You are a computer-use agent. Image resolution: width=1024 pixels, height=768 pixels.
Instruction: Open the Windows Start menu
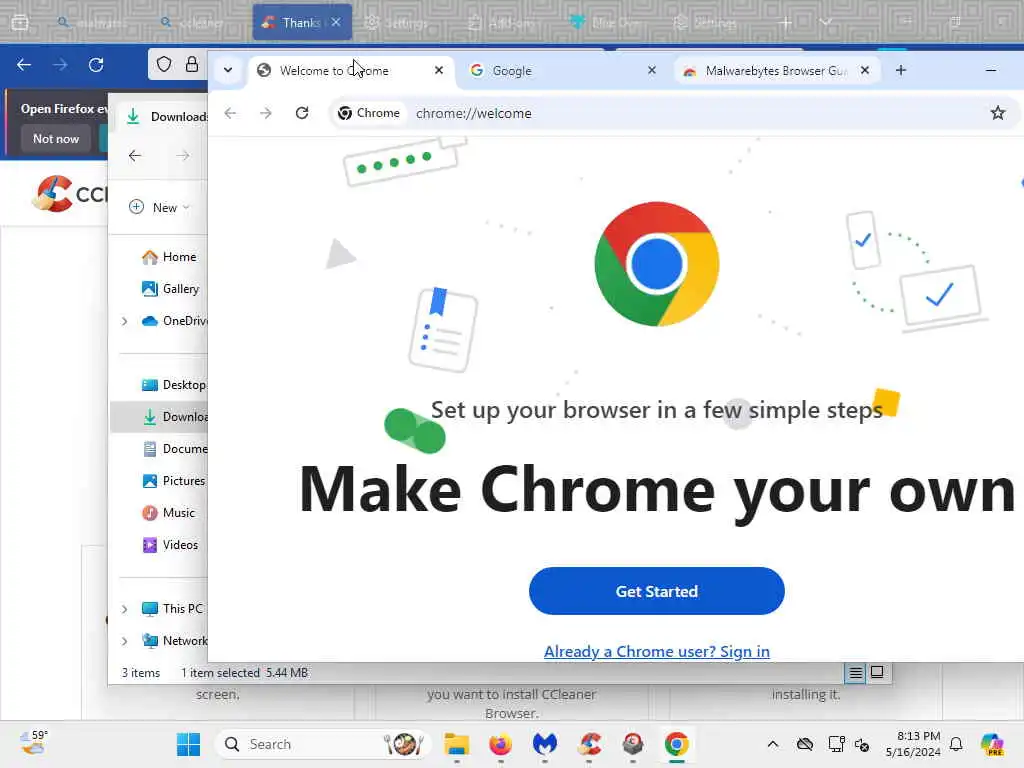[189, 744]
